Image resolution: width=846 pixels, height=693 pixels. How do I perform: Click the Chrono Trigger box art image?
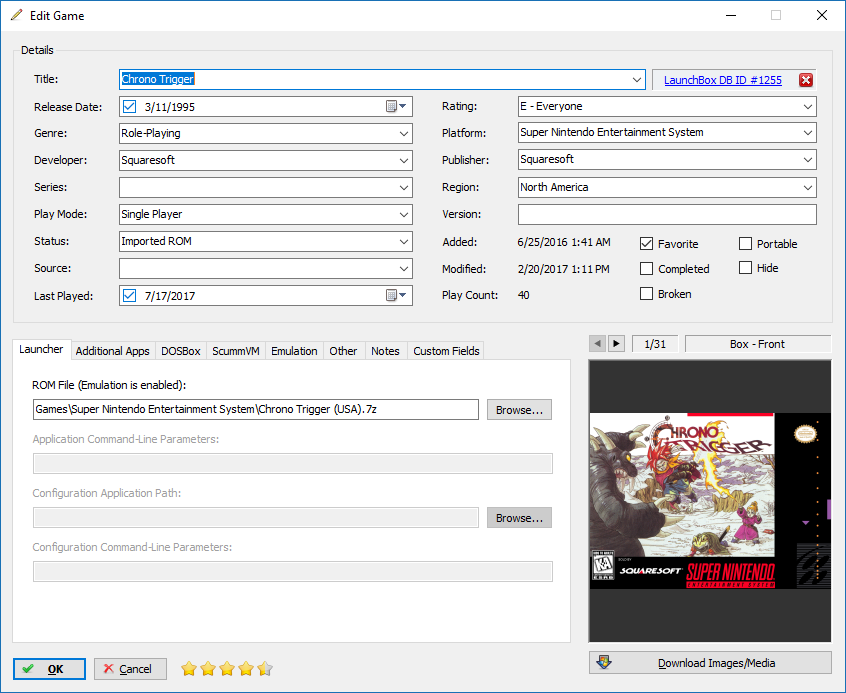(x=710, y=501)
